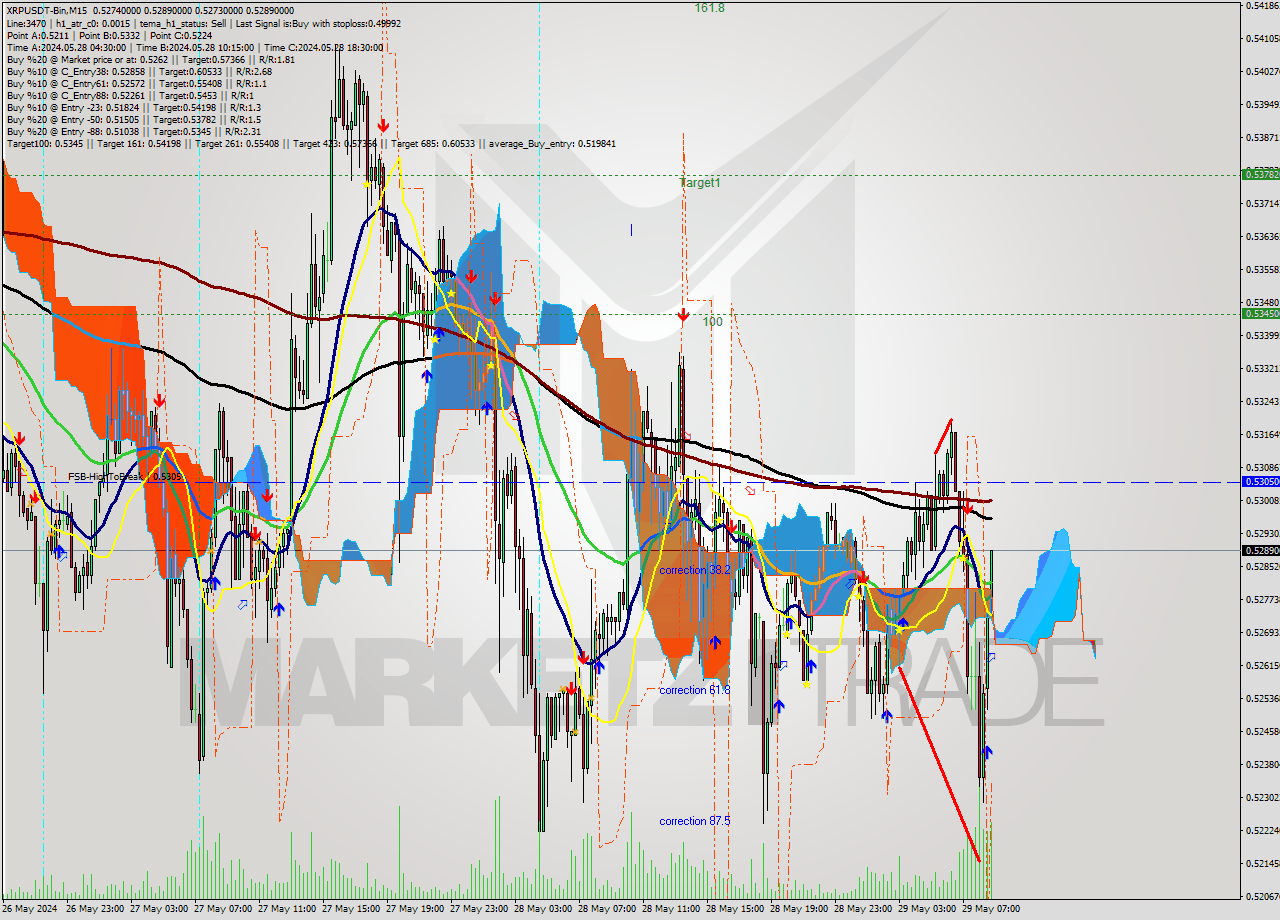Click the '29 May 03:00' time label
This screenshot has width=1280, height=920.
coord(927,909)
